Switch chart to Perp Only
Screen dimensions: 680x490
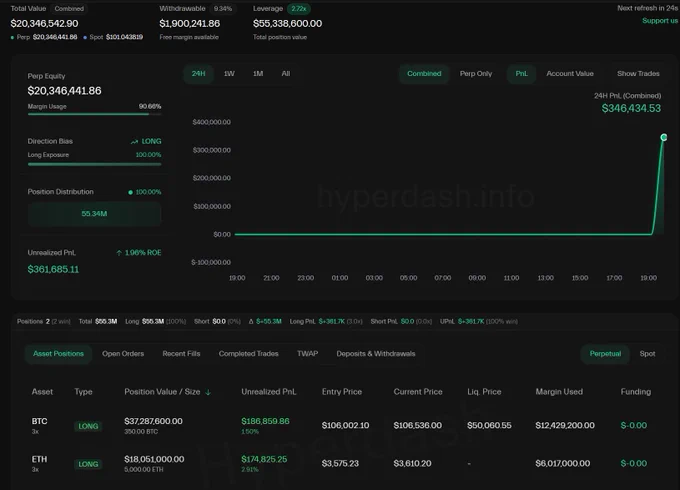[x=476, y=74]
